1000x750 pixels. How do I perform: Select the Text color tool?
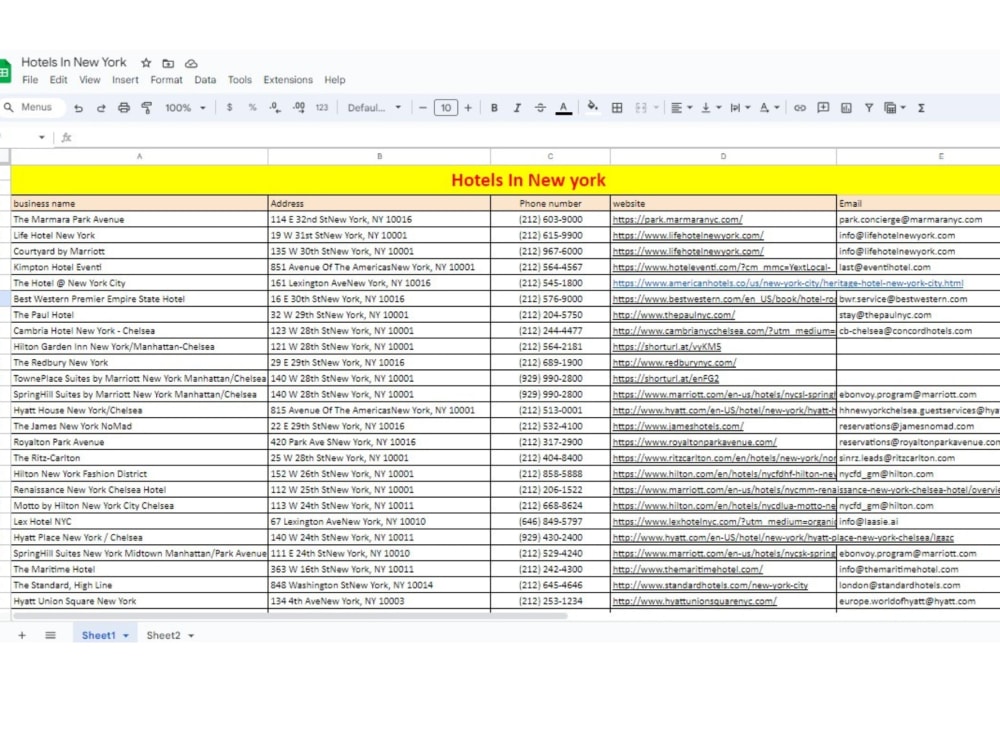[x=565, y=107]
